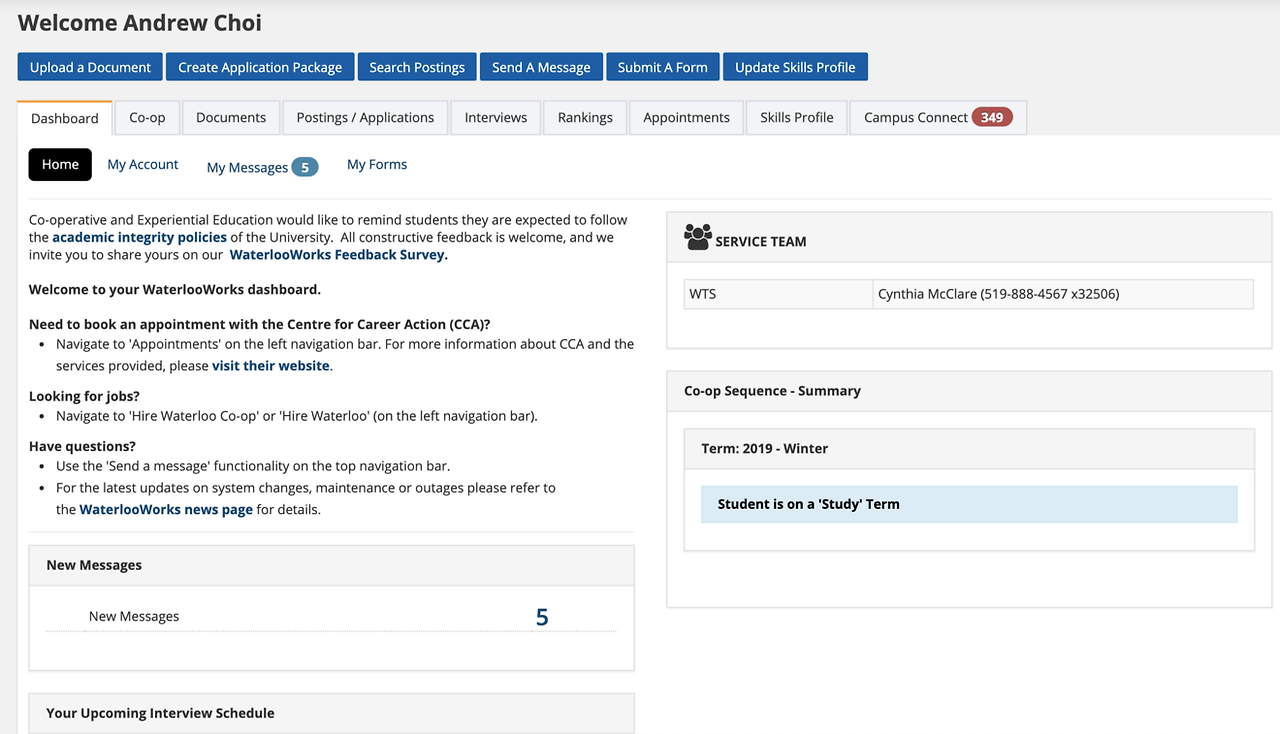The image size is (1280, 734).
Task: Switch to the Co-op tab
Action: coord(147,117)
